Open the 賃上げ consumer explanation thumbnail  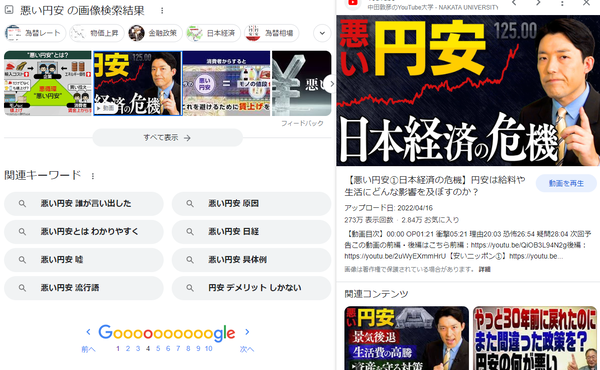[x=227, y=83]
